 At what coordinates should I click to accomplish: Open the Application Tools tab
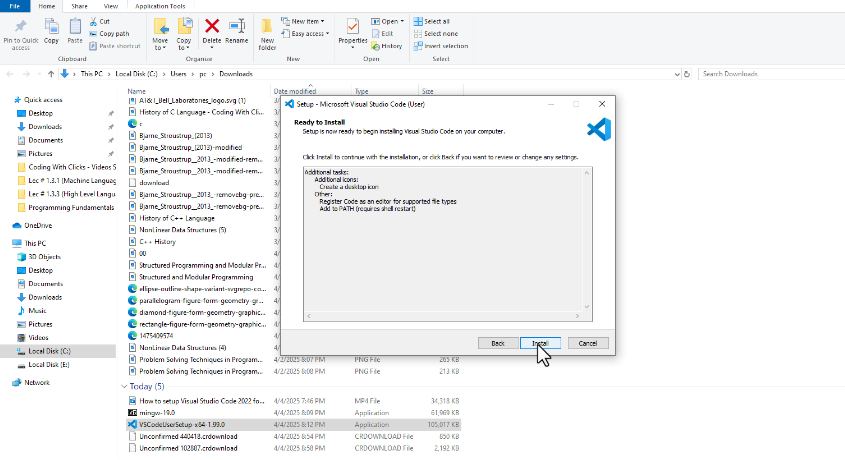(160, 6)
